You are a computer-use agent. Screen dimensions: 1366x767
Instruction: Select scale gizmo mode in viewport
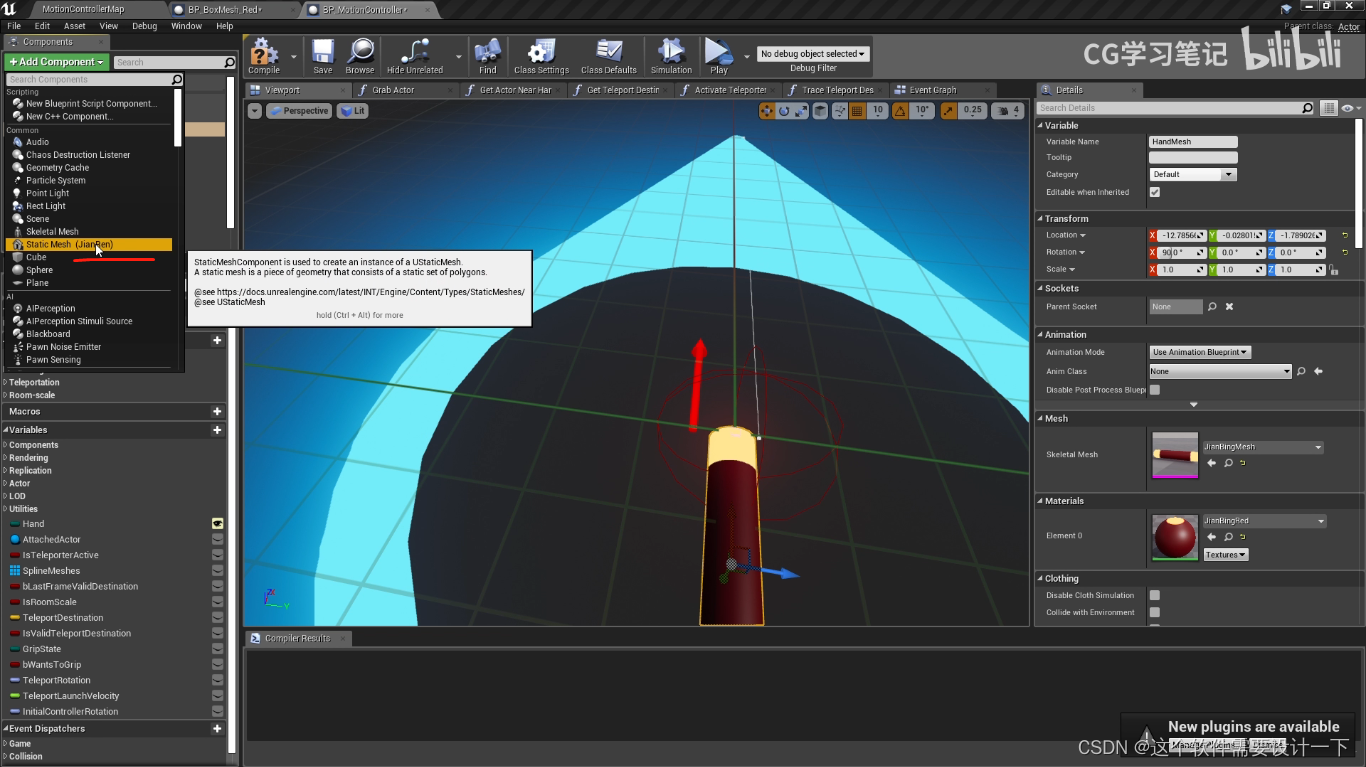tap(802, 111)
